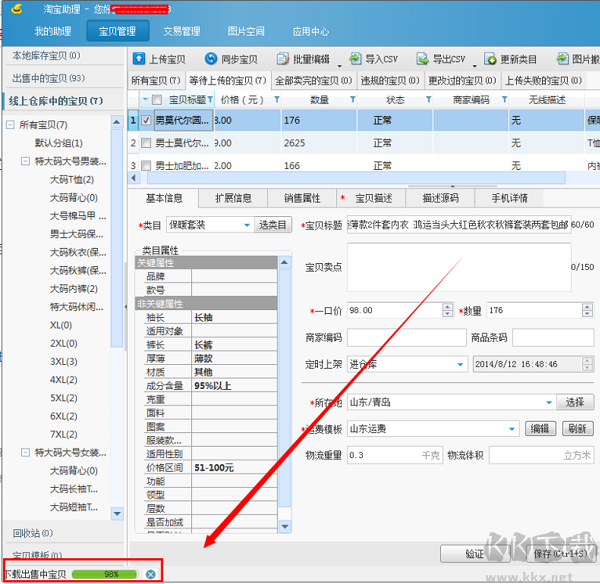Open the 定时上架 进仓库 dropdown

point(460,364)
